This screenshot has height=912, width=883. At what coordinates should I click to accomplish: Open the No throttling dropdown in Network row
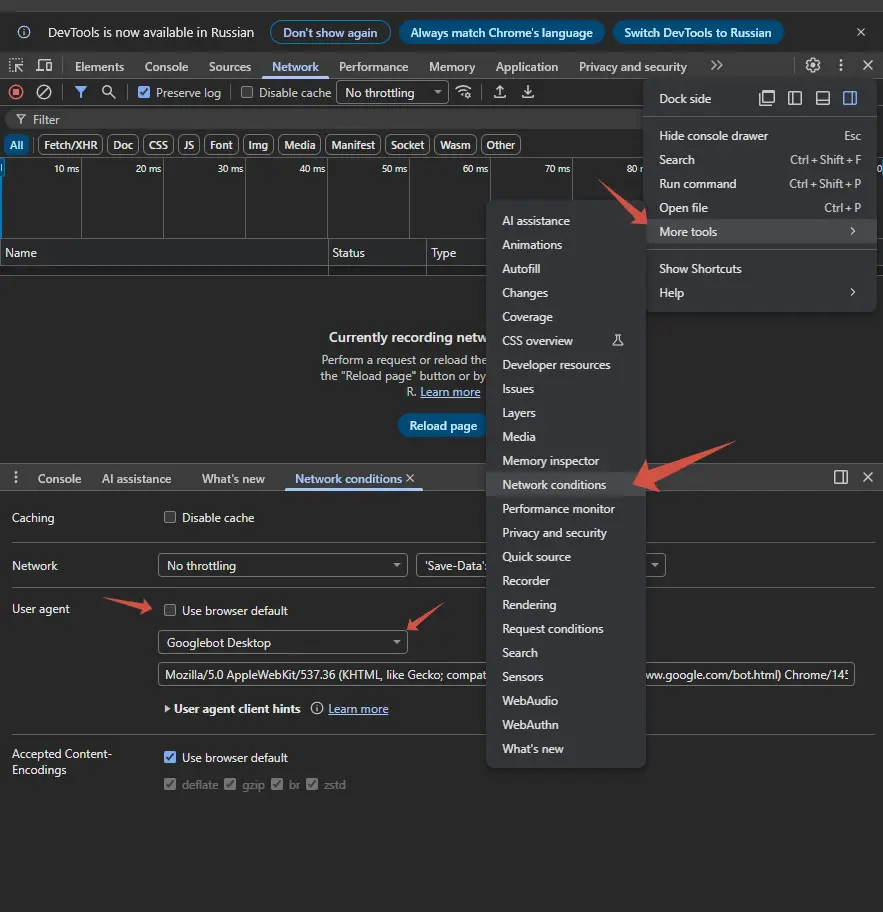(x=282, y=566)
